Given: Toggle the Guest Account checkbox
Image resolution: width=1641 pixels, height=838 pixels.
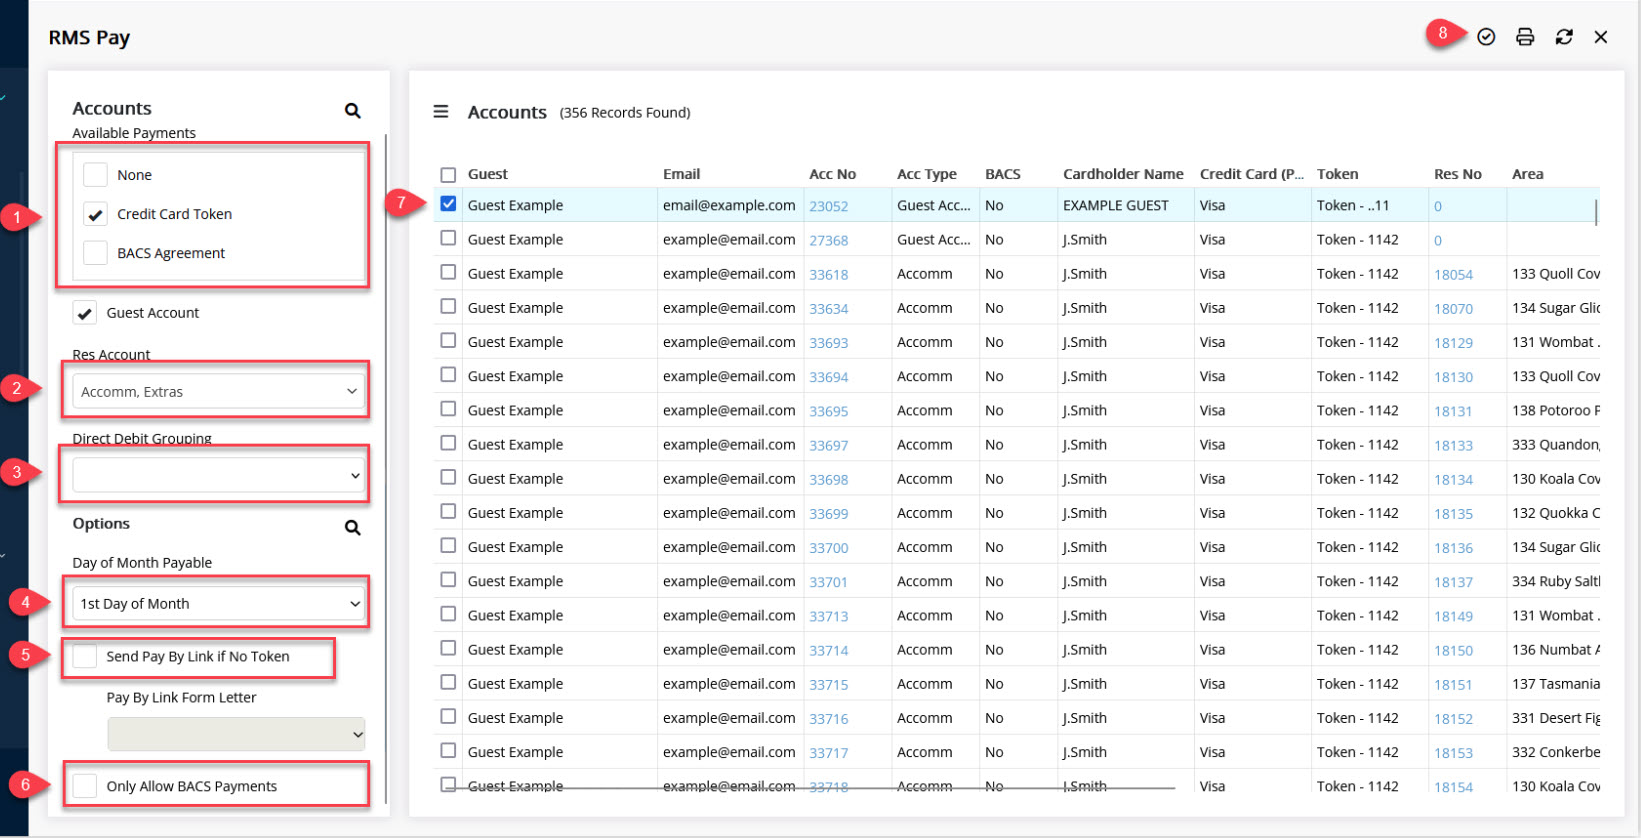Looking at the screenshot, I should point(85,312).
